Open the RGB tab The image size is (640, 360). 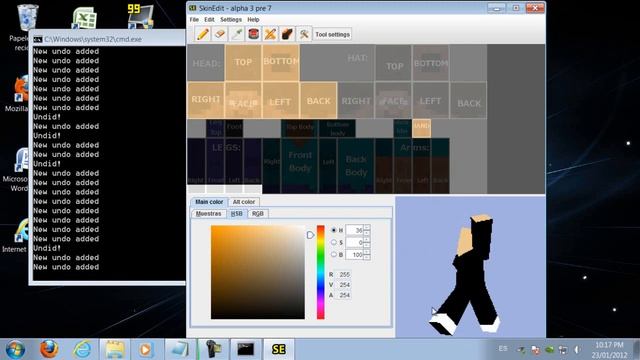pos(258,213)
